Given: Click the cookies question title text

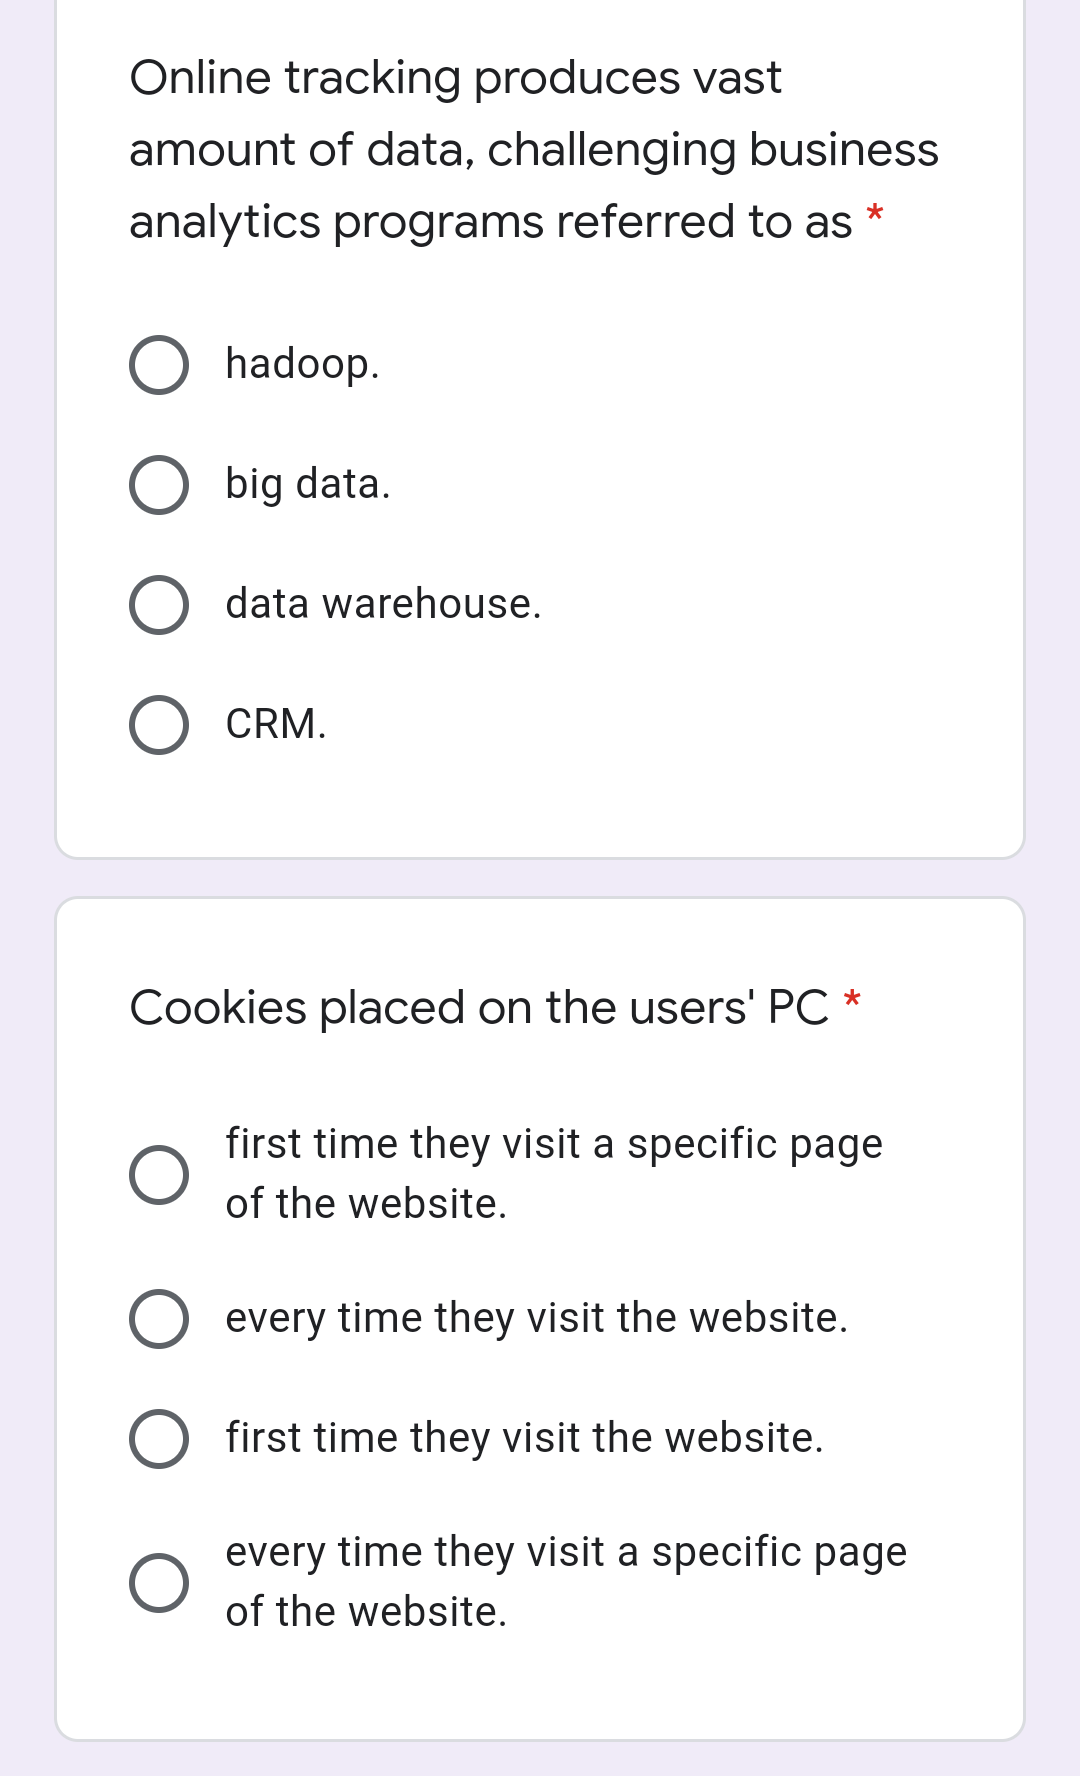Looking at the screenshot, I should point(480,1007).
